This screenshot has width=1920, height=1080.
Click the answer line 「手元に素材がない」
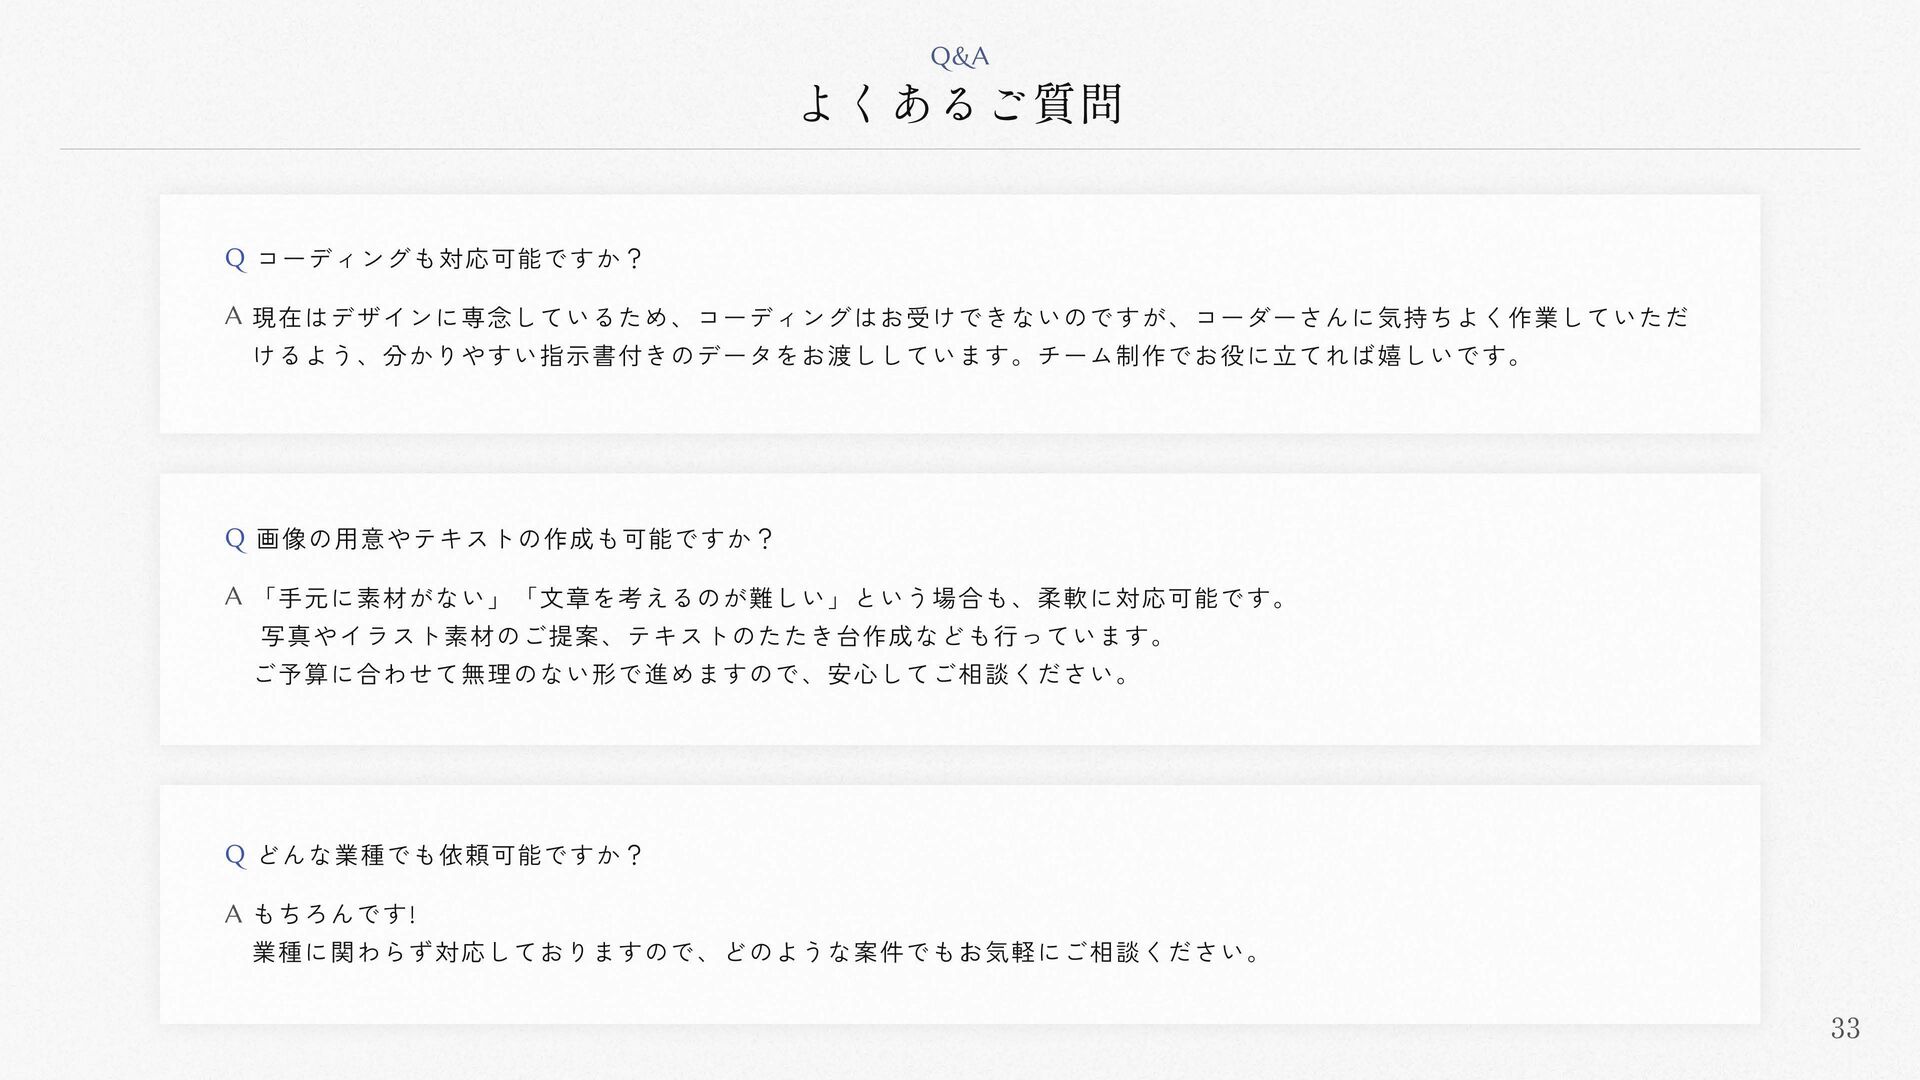(772, 598)
